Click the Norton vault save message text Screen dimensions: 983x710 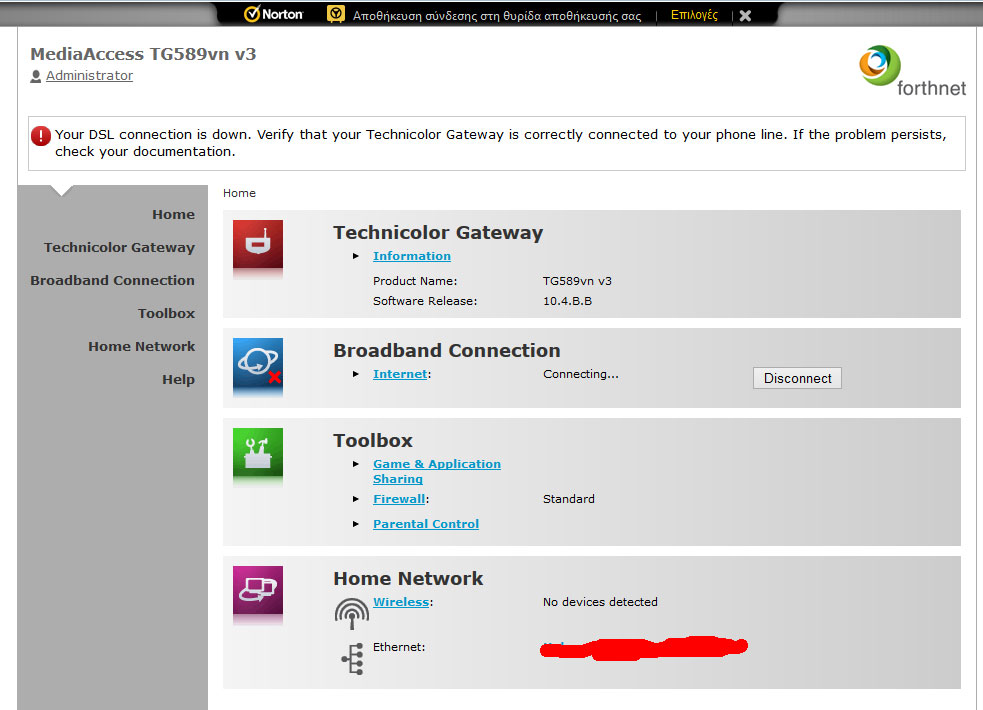pyautogui.click(x=497, y=16)
